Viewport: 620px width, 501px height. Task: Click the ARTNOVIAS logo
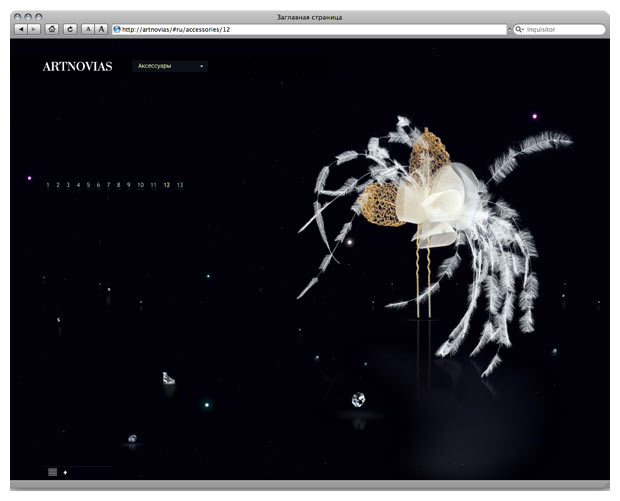[77, 67]
